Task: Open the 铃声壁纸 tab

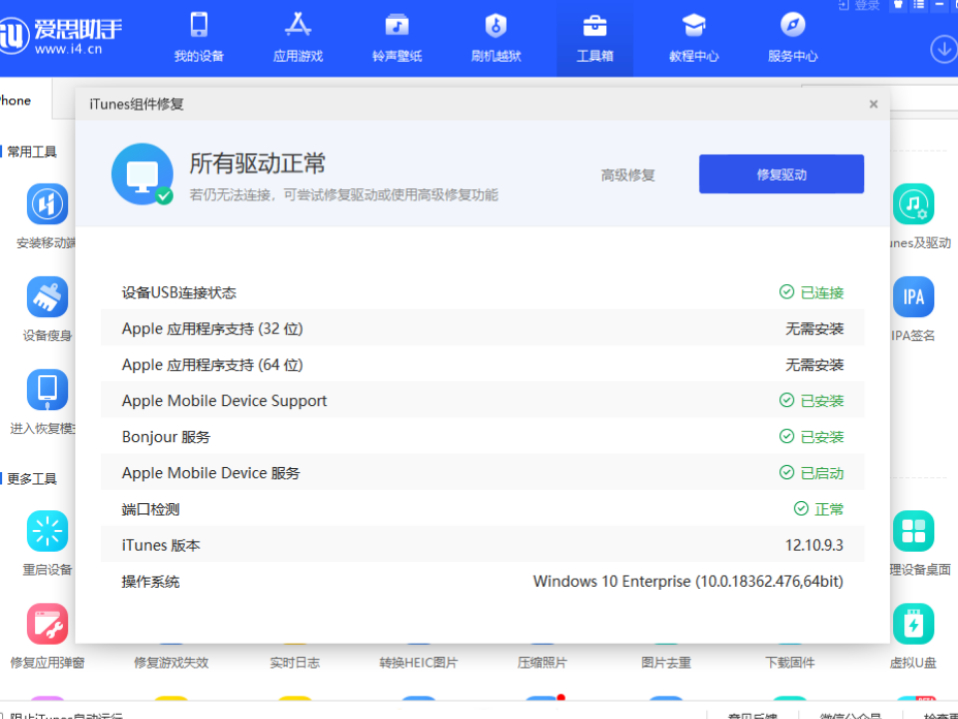Action: click(x=397, y=38)
